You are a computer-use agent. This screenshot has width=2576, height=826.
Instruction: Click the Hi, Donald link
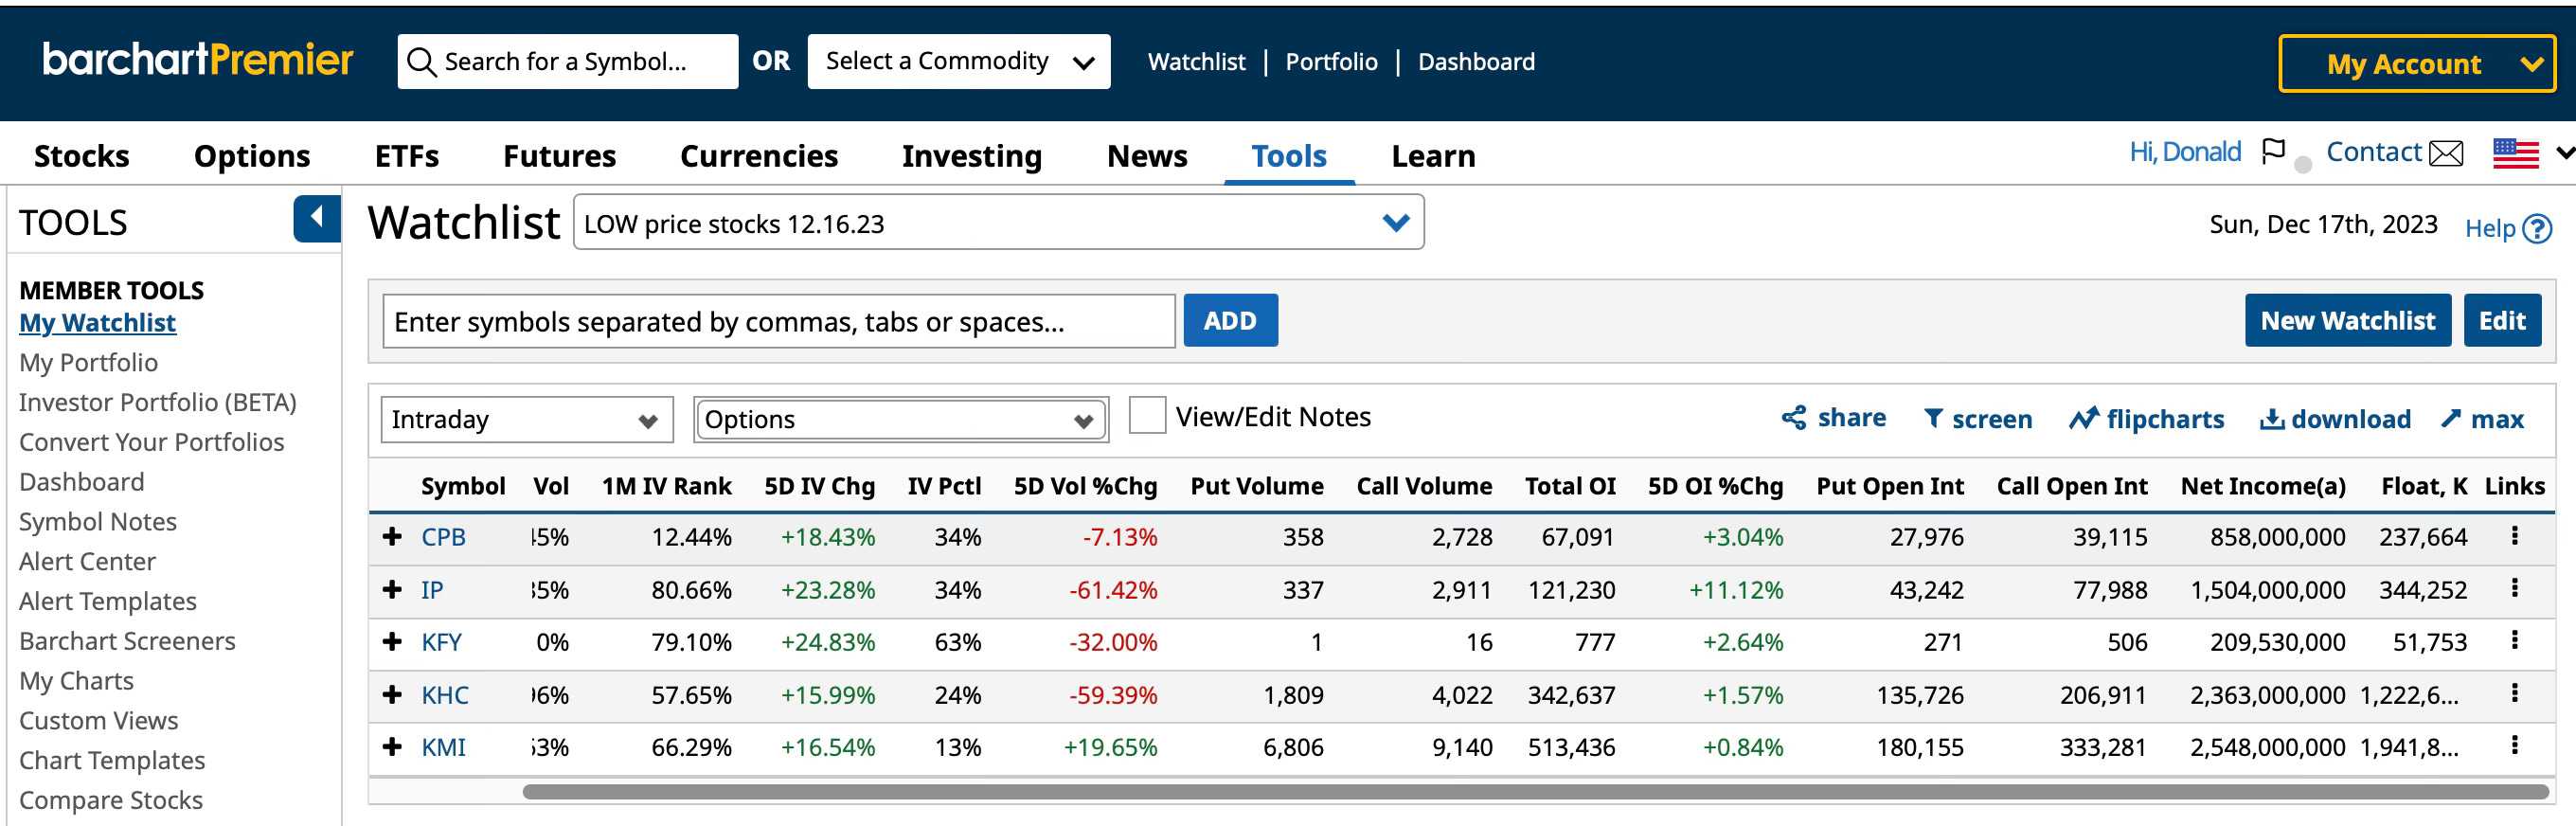coord(2184,152)
